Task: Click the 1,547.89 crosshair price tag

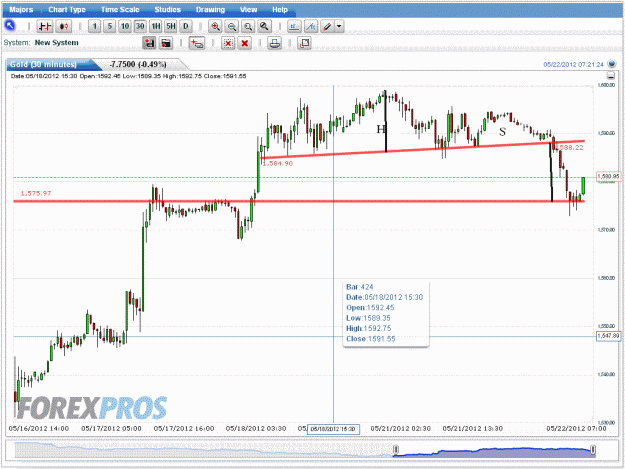Action: (x=608, y=336)
